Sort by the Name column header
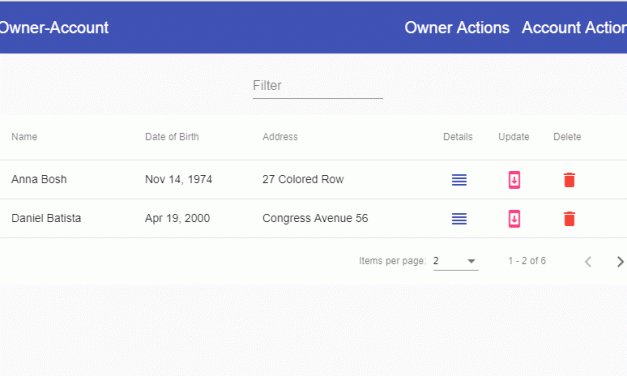 24,137
